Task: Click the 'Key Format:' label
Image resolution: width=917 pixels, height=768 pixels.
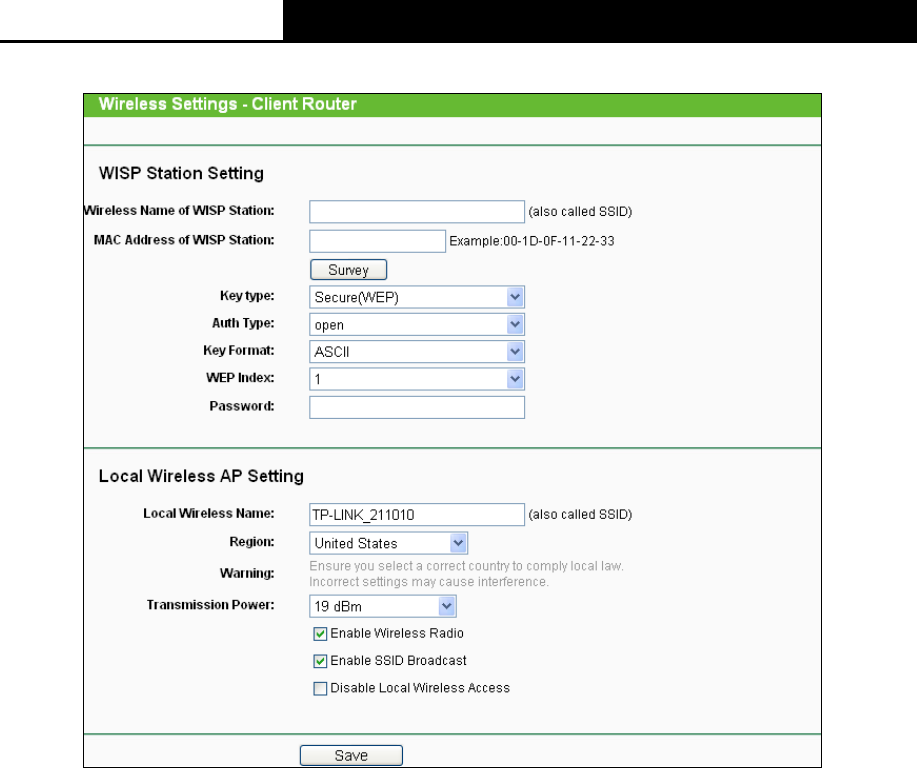Action: click(239, 350)
